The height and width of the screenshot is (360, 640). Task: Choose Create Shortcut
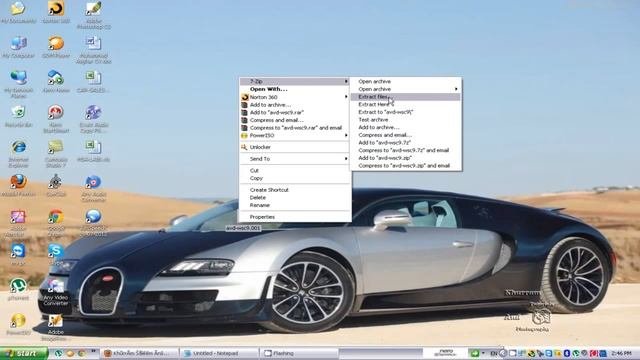[295, 190]
